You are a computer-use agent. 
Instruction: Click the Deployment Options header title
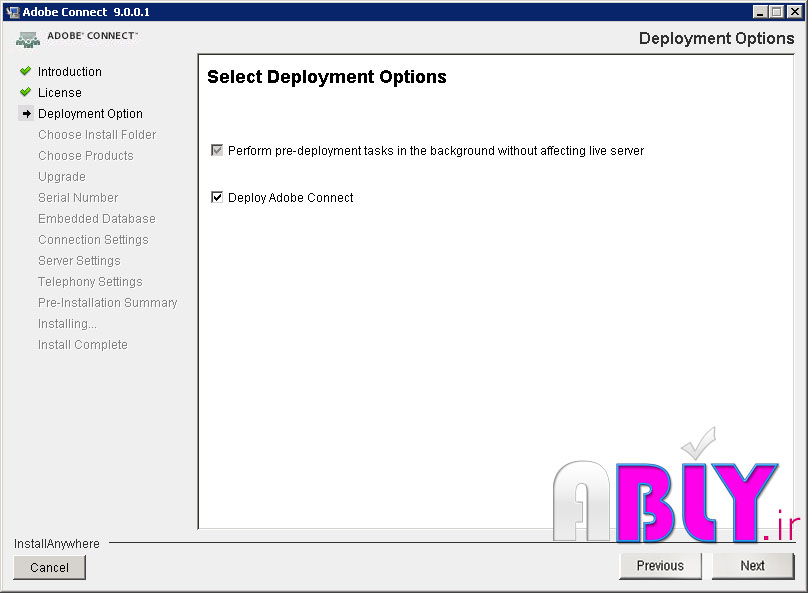click(716, 39)
